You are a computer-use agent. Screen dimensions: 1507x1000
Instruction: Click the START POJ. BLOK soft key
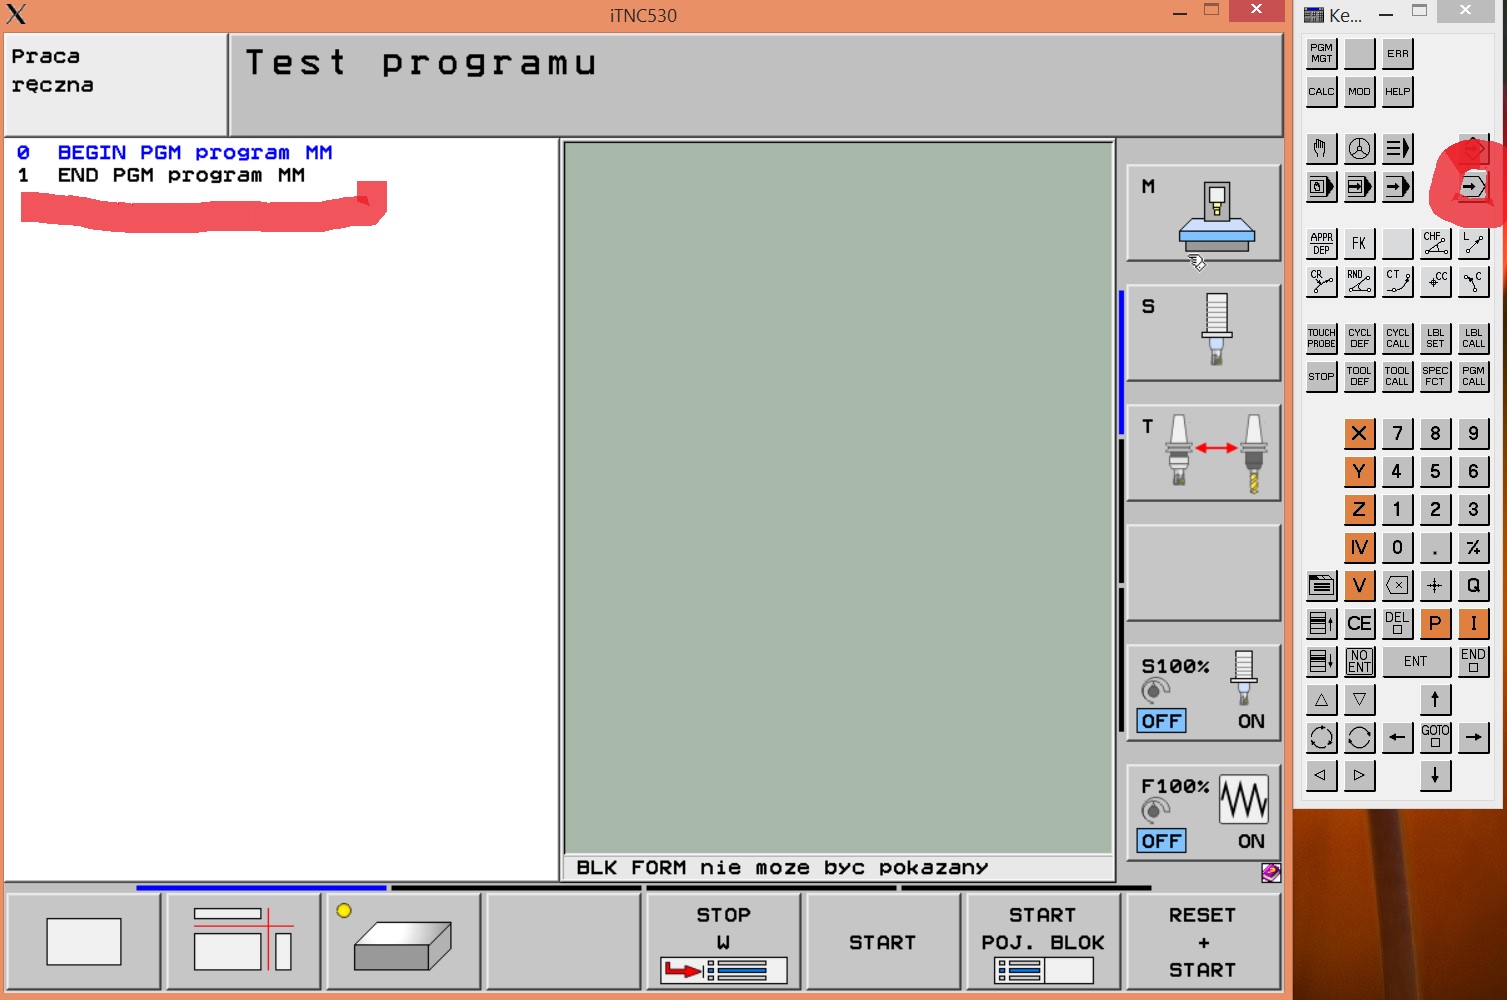coord(1043,942)
